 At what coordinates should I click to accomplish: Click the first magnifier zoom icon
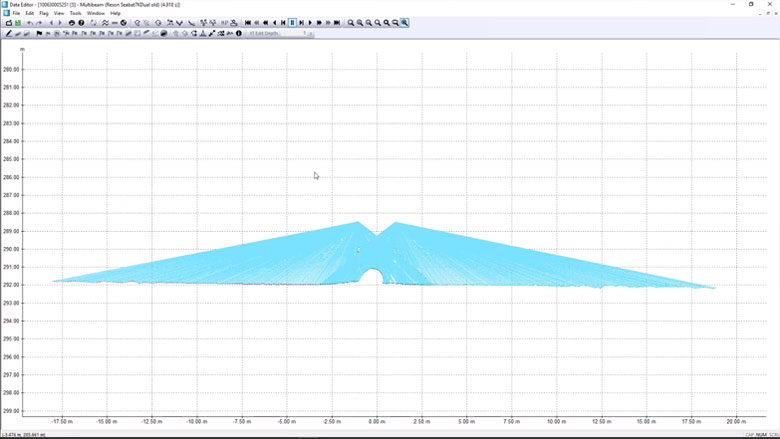(351, 23)
